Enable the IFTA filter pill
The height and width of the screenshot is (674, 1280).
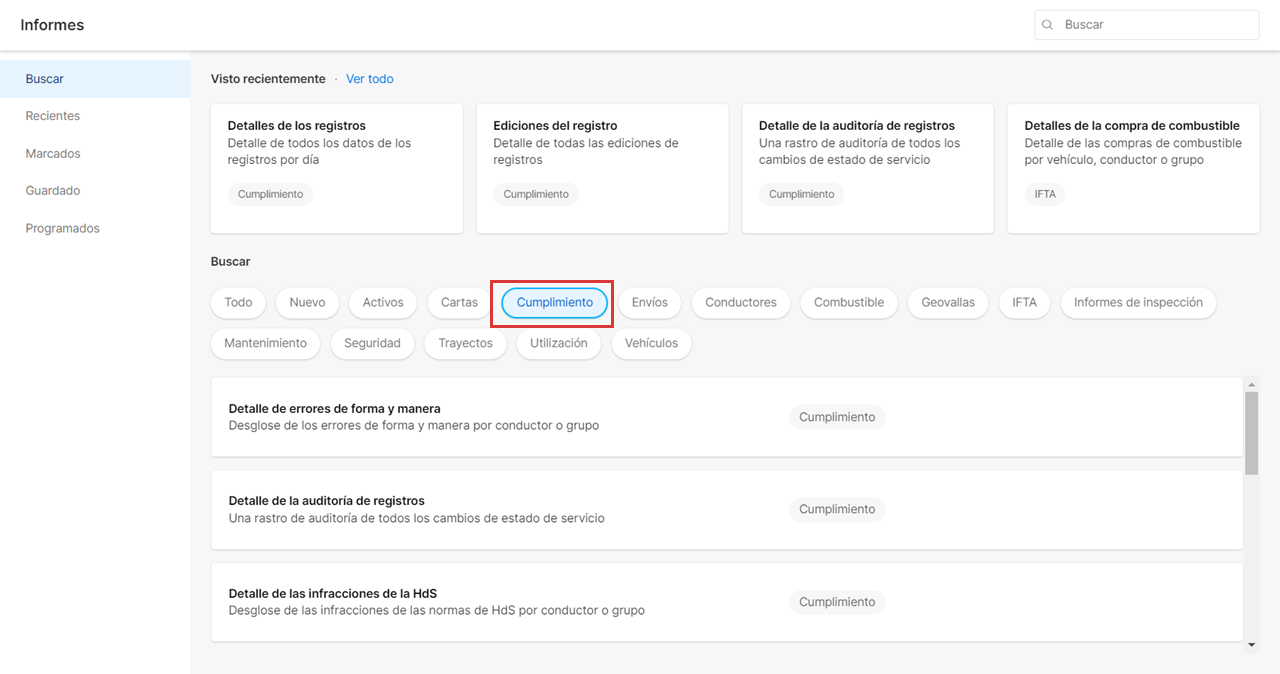pos(1024,302)
